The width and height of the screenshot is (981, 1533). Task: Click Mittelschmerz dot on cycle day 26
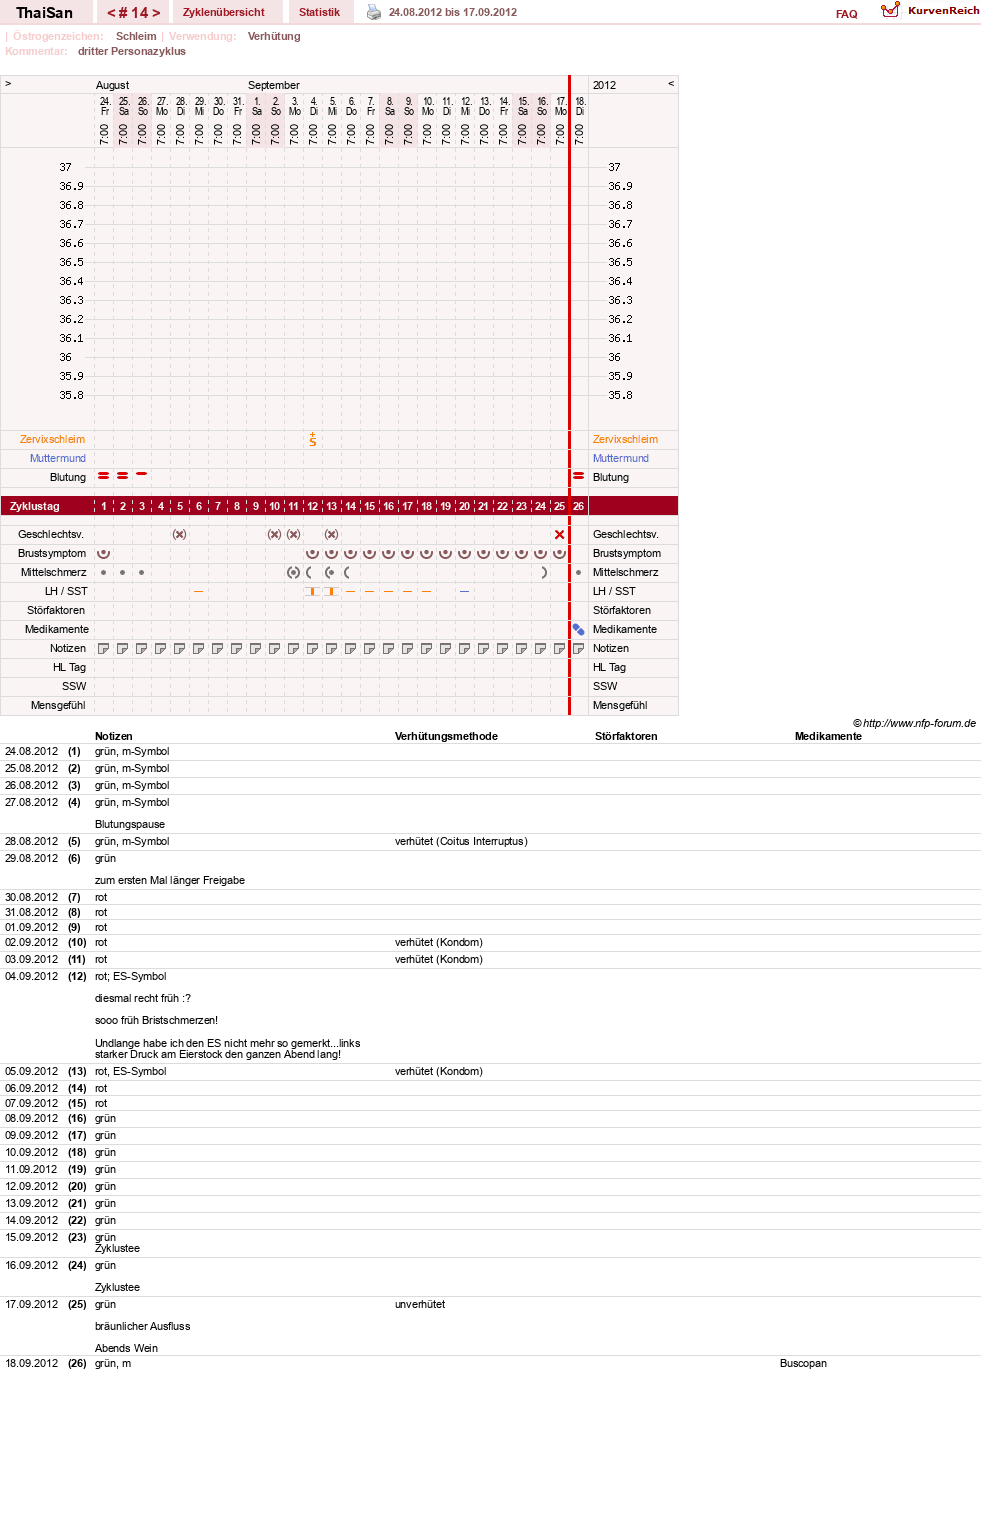tap(579, 573)
